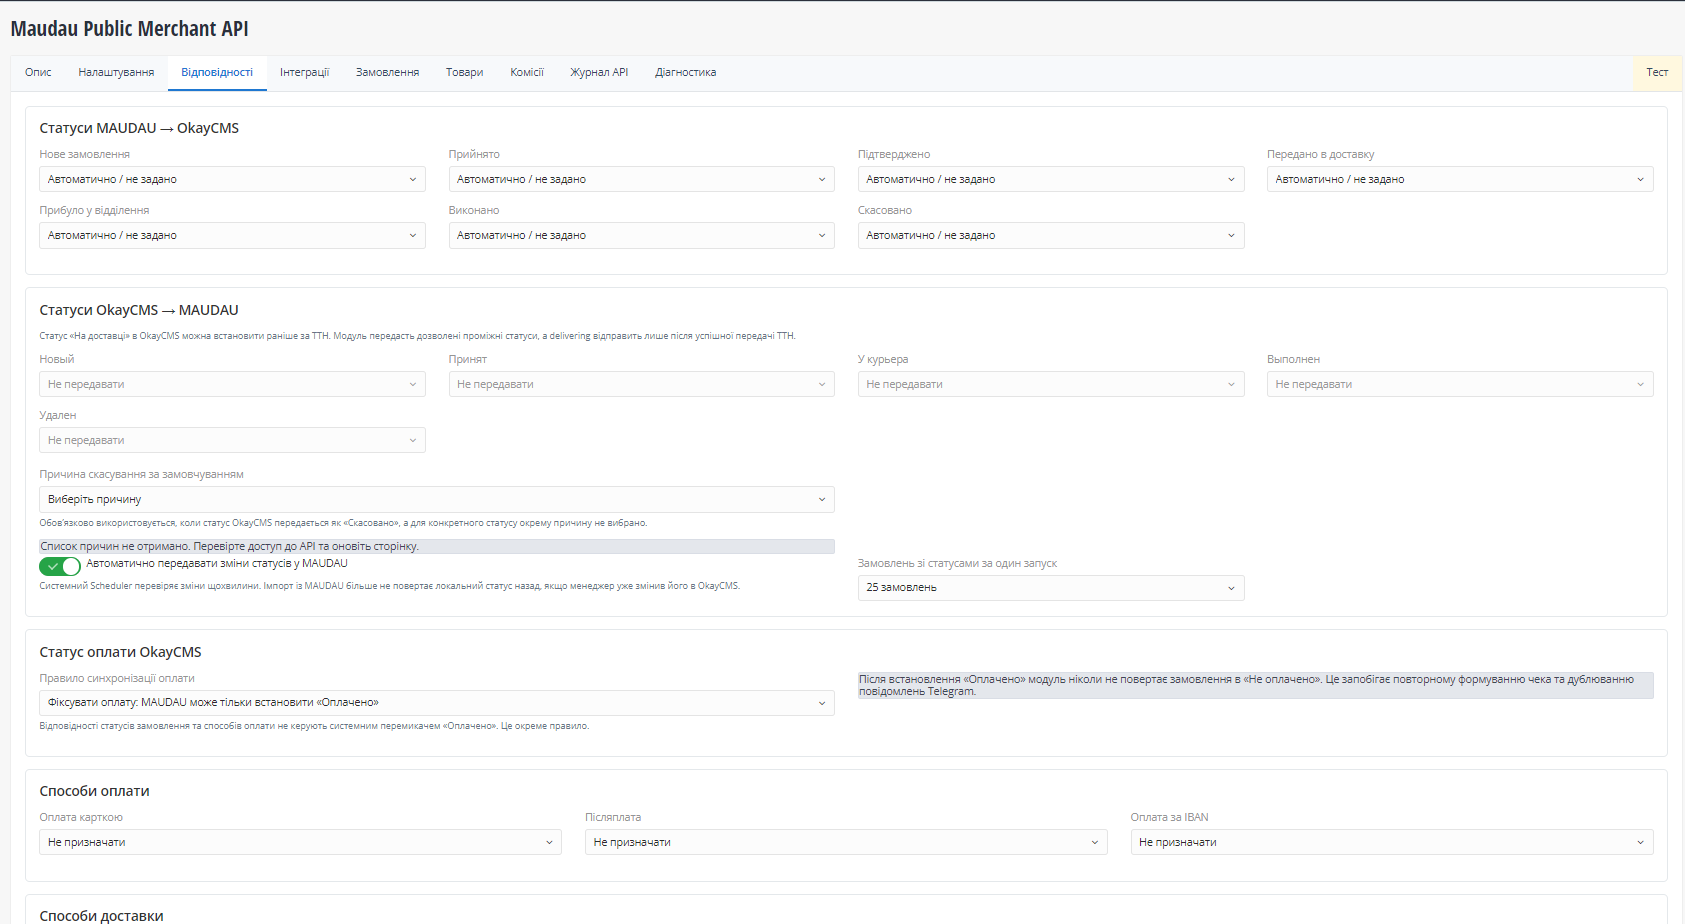Switch to the Налаштування tab
The width and height of the screenshot is (1685, 924).
click(x=116, y=73)
